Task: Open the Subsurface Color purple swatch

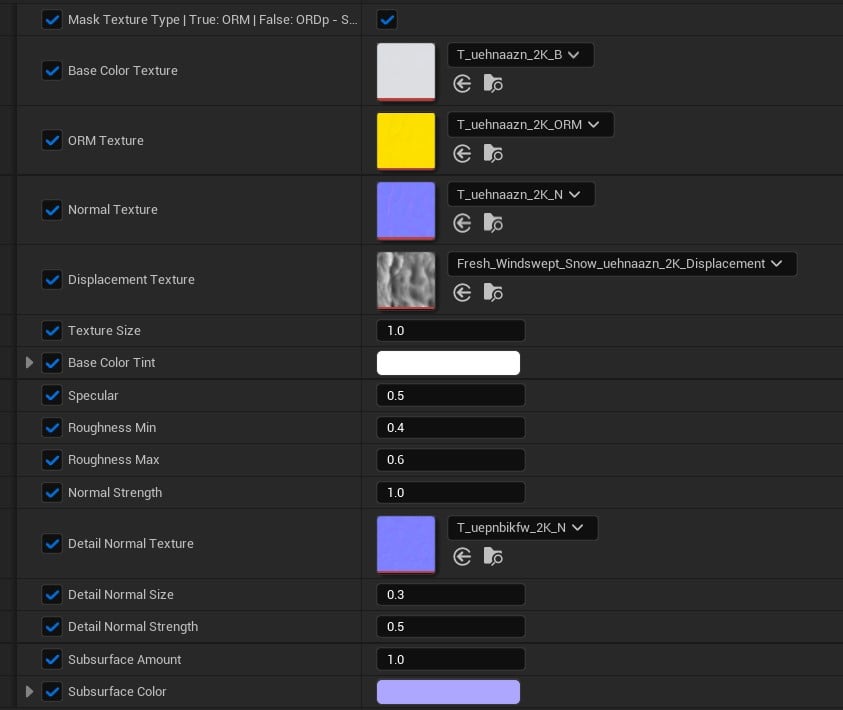Action: (x=448, y=692)
